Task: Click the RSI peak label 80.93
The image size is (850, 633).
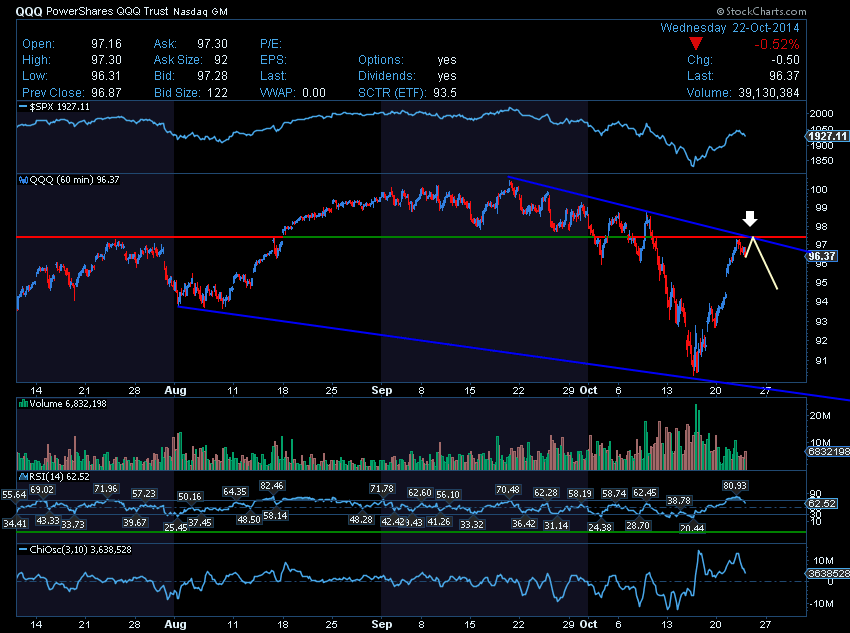Action: 735,486
